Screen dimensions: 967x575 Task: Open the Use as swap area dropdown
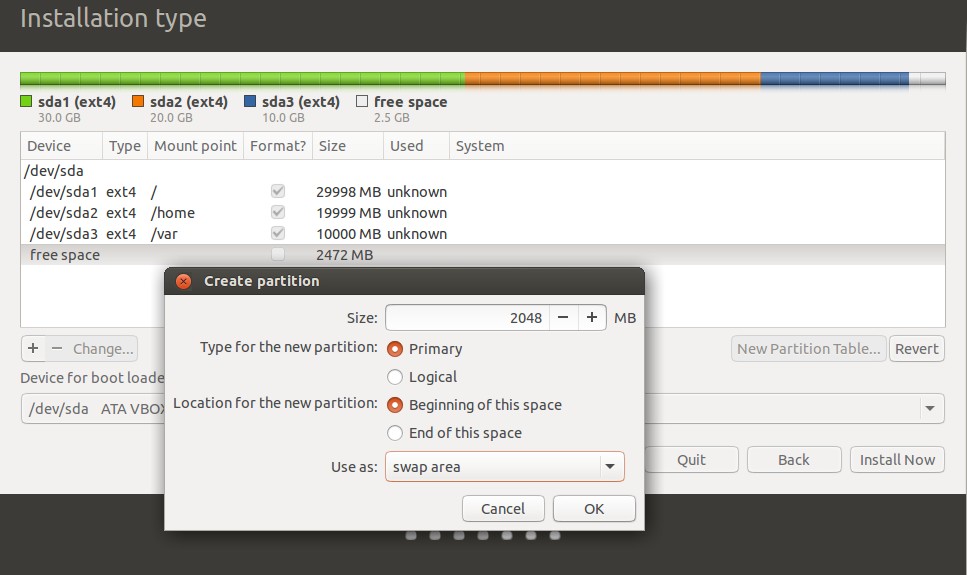tap(504, 467)
